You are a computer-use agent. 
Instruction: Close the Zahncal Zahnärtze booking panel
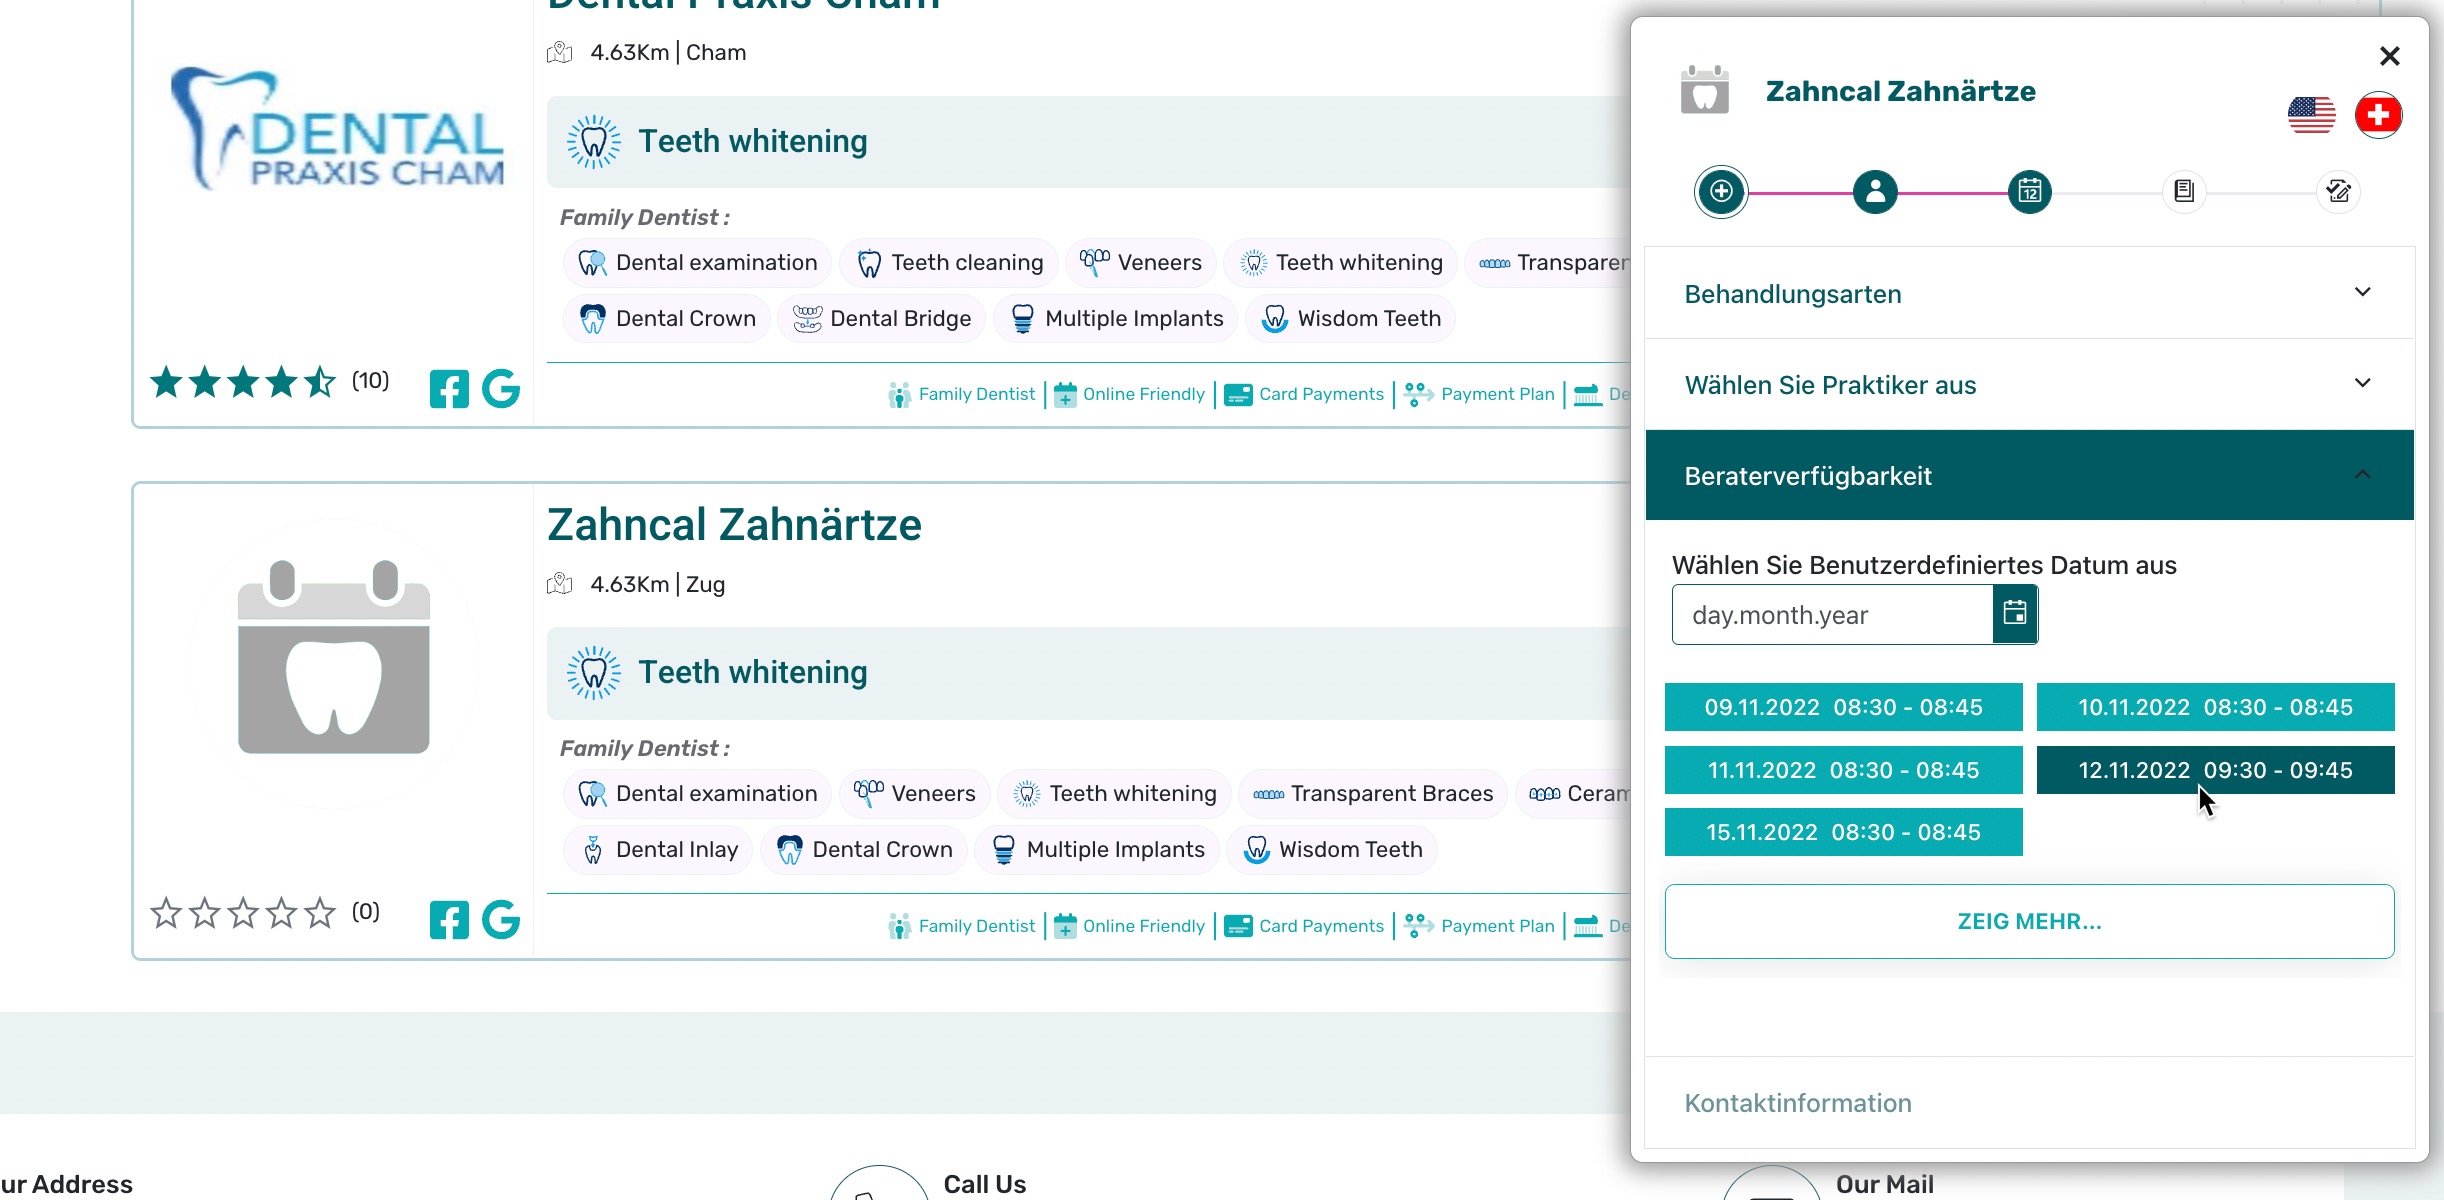(x=2389, y=56)
